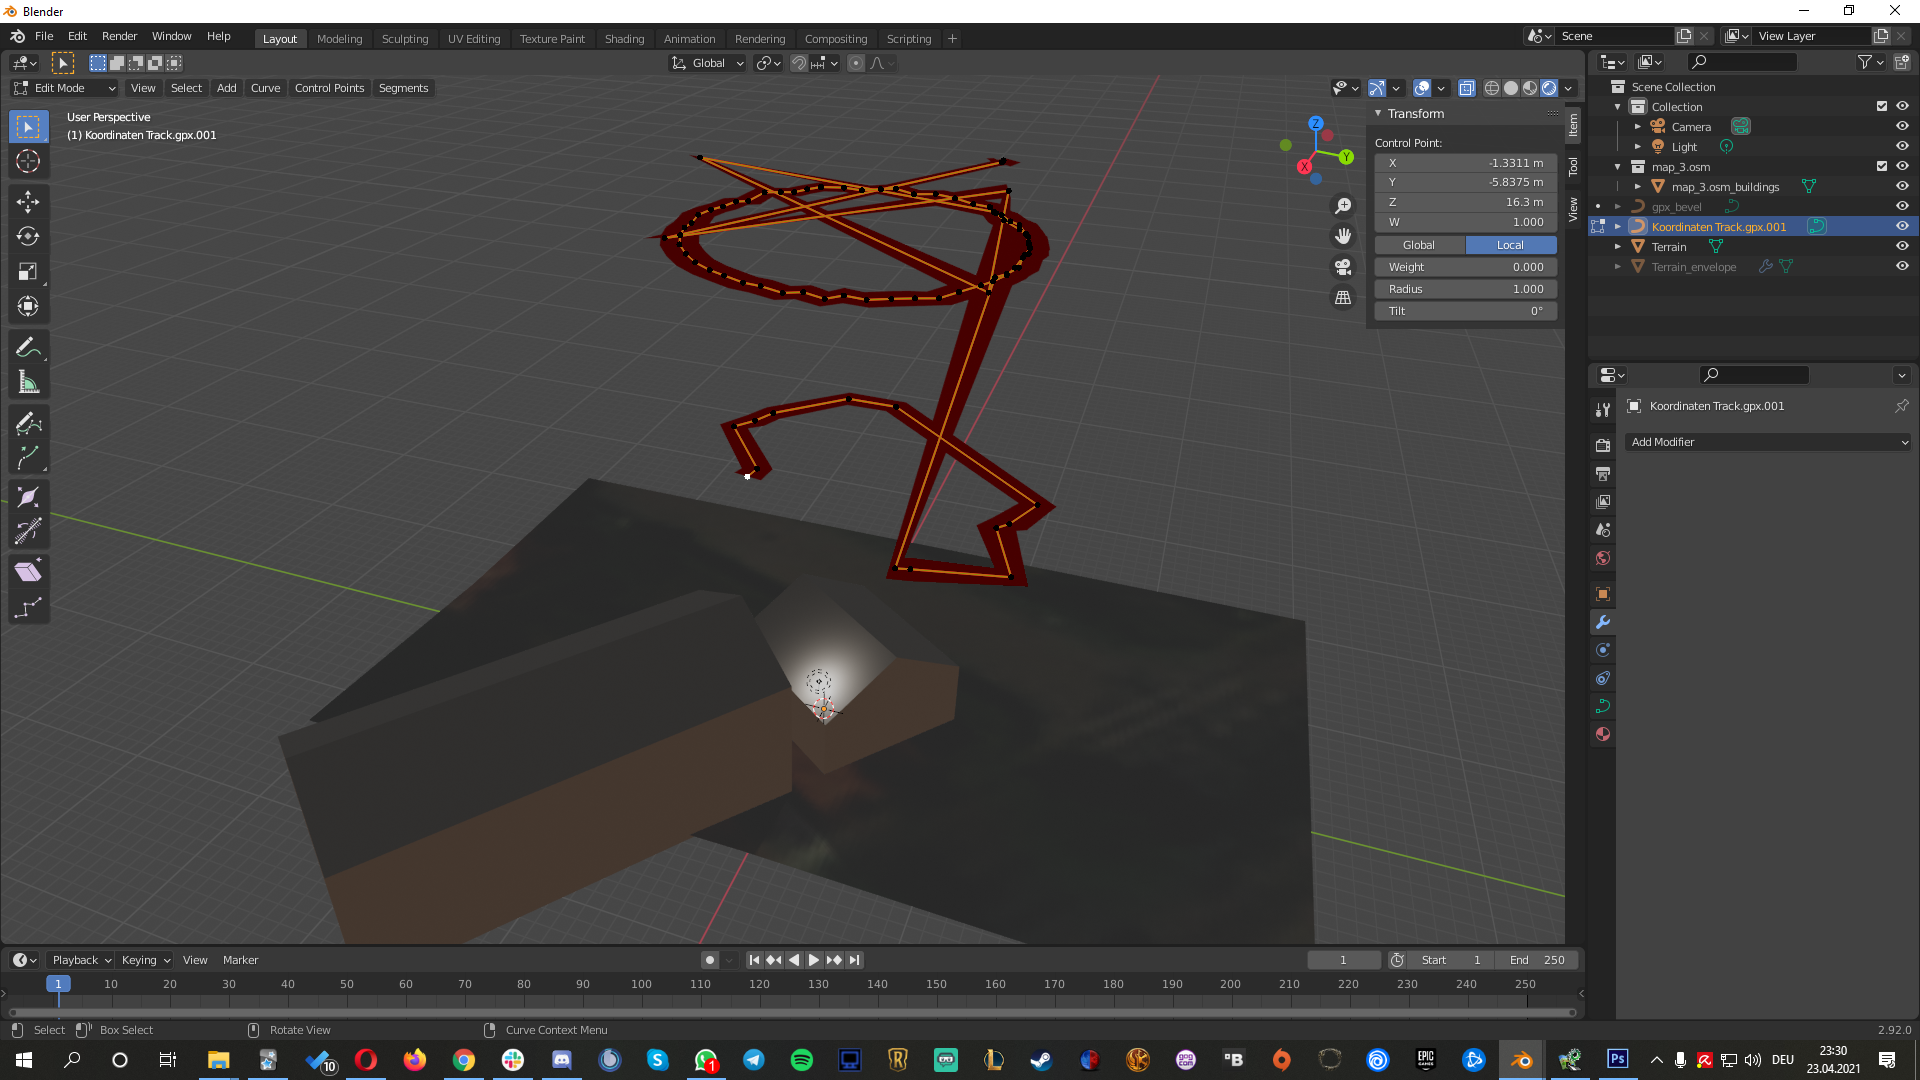1920x1080 pixels.
Task: Toggle orthographic view grid icon
Action: pos(1343,298)
